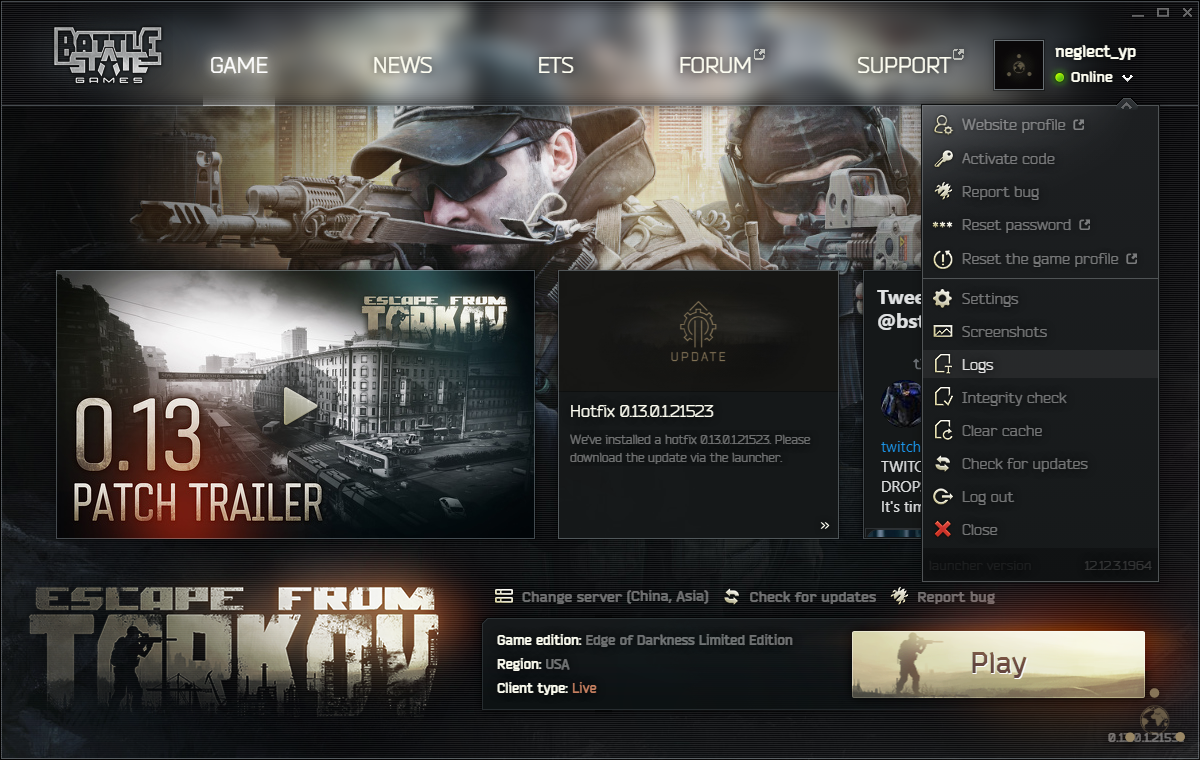Screen dimensions: 1200x760
Task: Click the globe icon at bottom right corner
Action: pos(1154,720)
